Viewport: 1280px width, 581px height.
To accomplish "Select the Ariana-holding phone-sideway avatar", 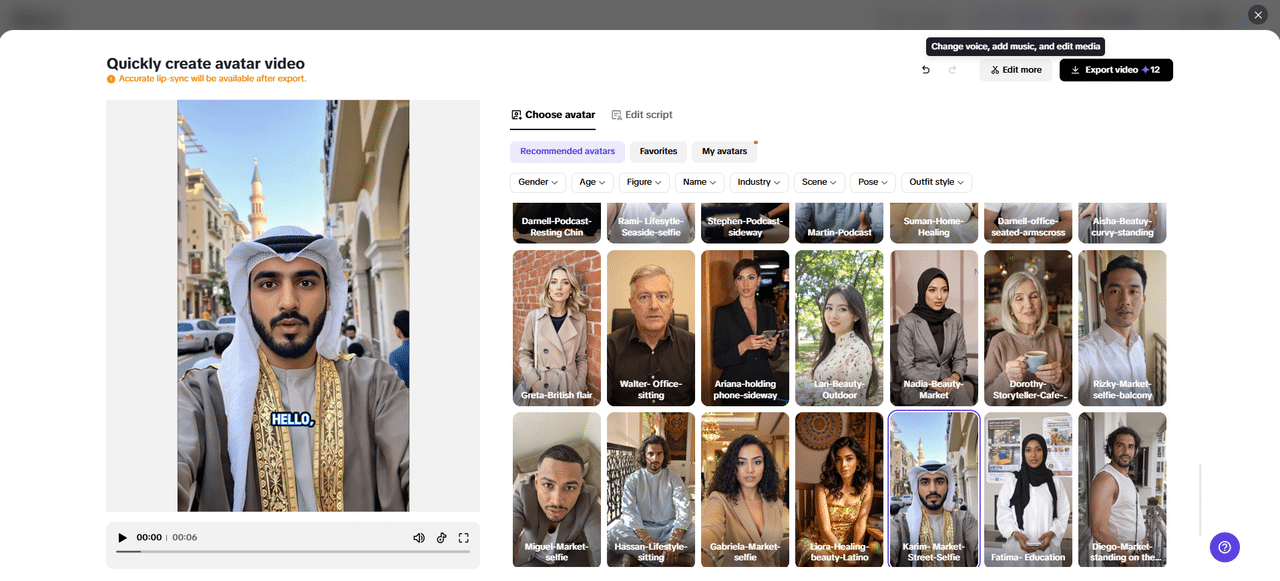I will pyautogui.click(x=745, y=328).
